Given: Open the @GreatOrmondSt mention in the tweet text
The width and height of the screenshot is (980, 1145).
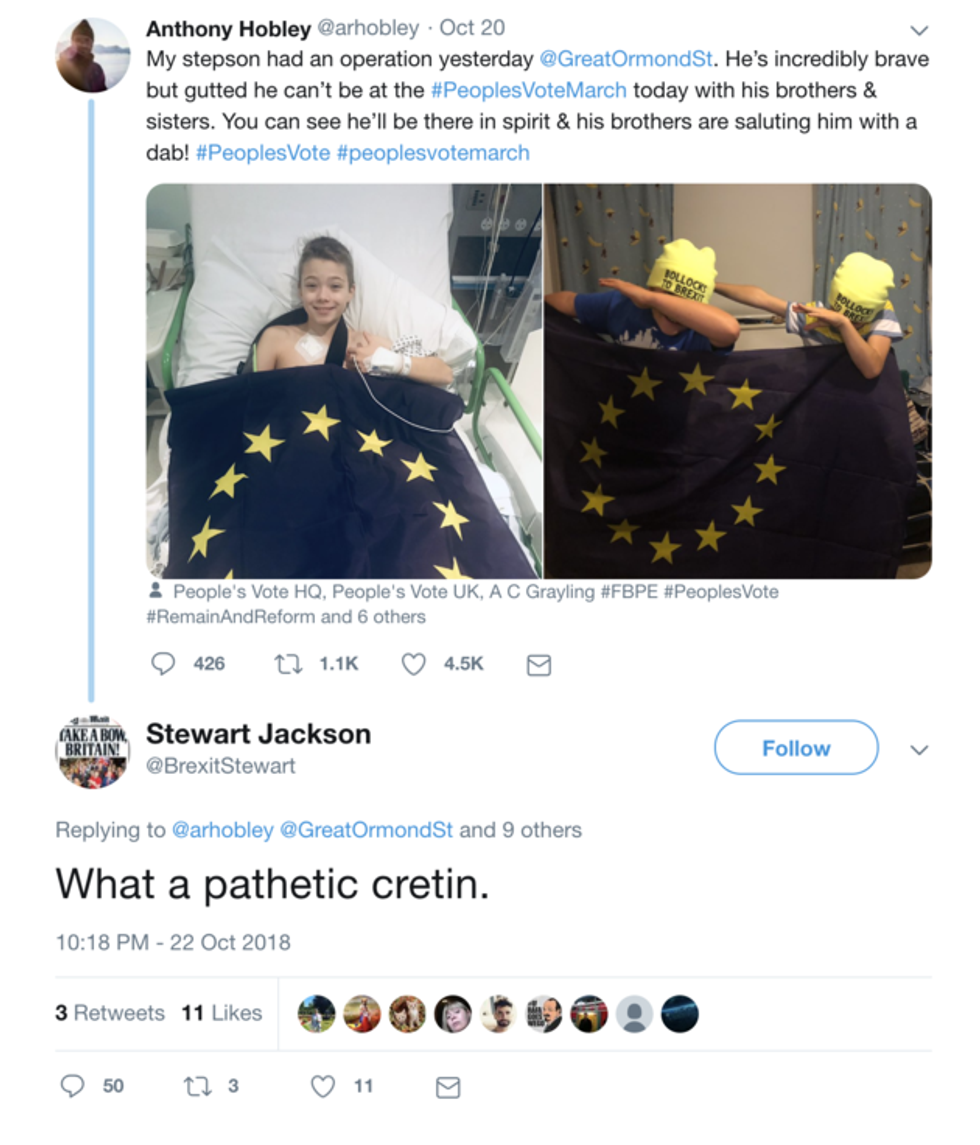Looking at the screenshot, I should tap(626, 59).
